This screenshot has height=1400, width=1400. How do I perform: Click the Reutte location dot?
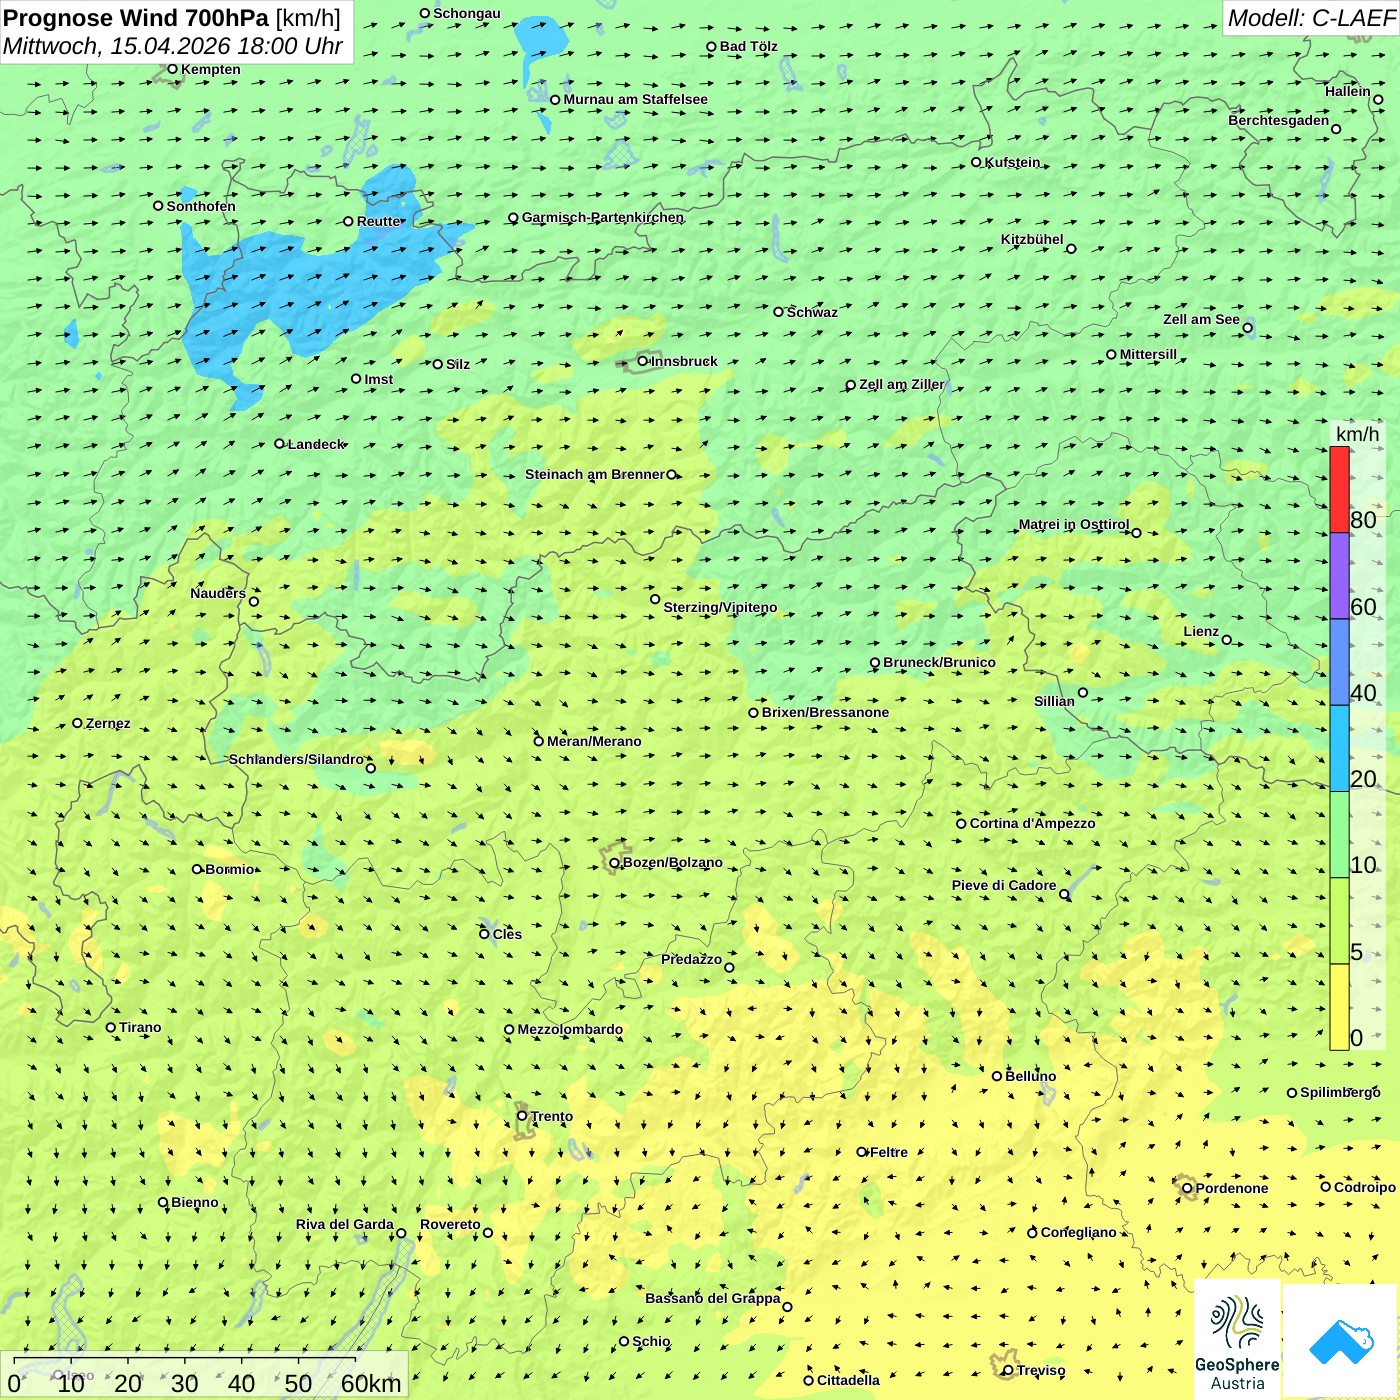[349, 222]
